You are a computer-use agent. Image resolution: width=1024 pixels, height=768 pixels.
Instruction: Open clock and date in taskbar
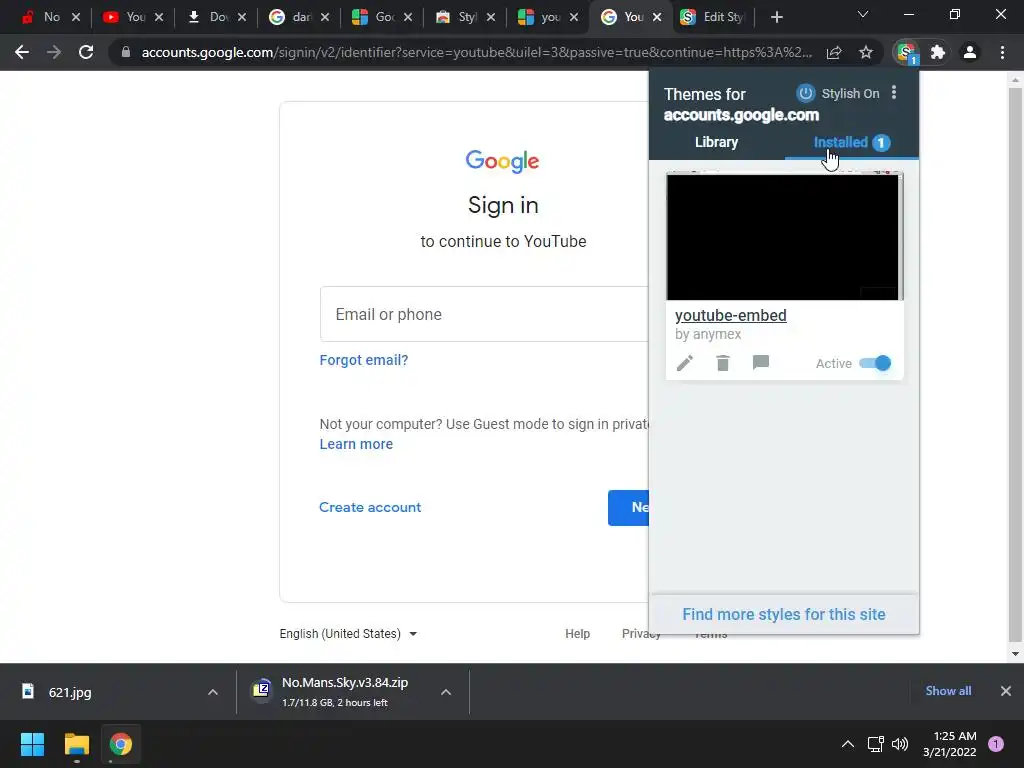point(950,744)
